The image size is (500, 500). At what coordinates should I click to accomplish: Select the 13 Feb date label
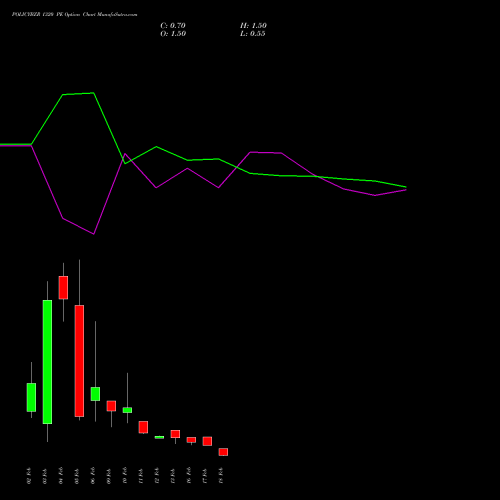[173, 476]
